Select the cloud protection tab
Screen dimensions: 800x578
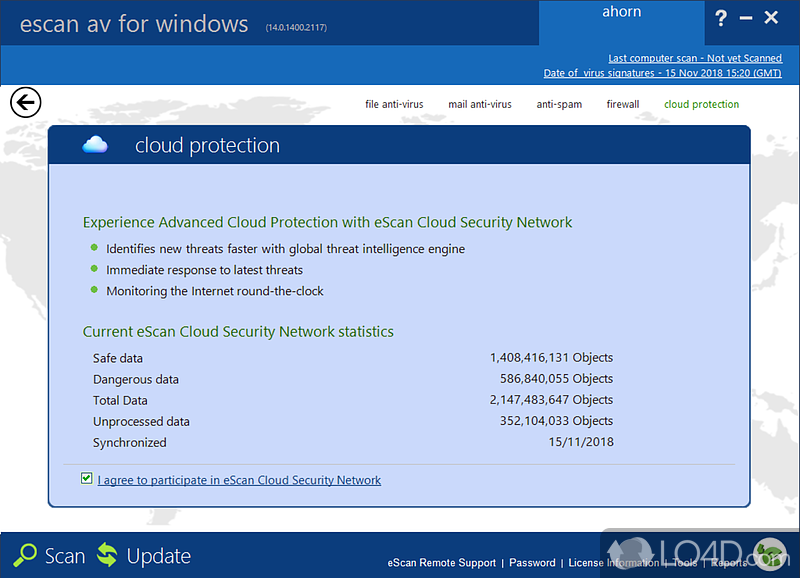[x=702, y=104]
